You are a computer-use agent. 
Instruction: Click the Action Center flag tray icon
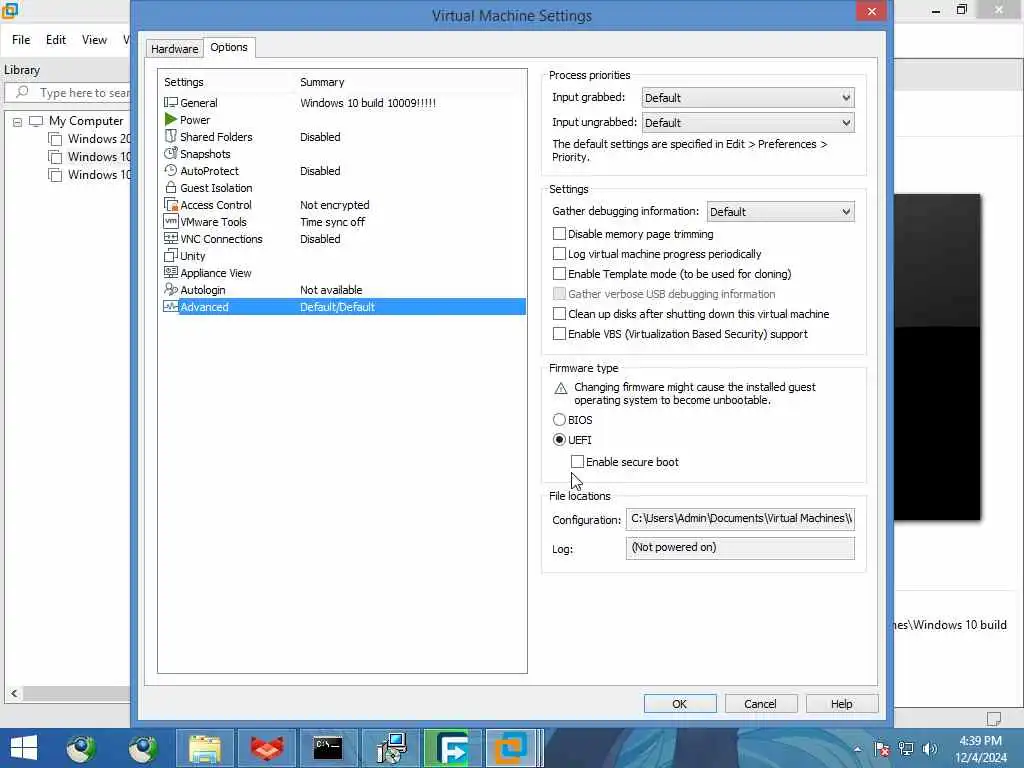point(882,749)
